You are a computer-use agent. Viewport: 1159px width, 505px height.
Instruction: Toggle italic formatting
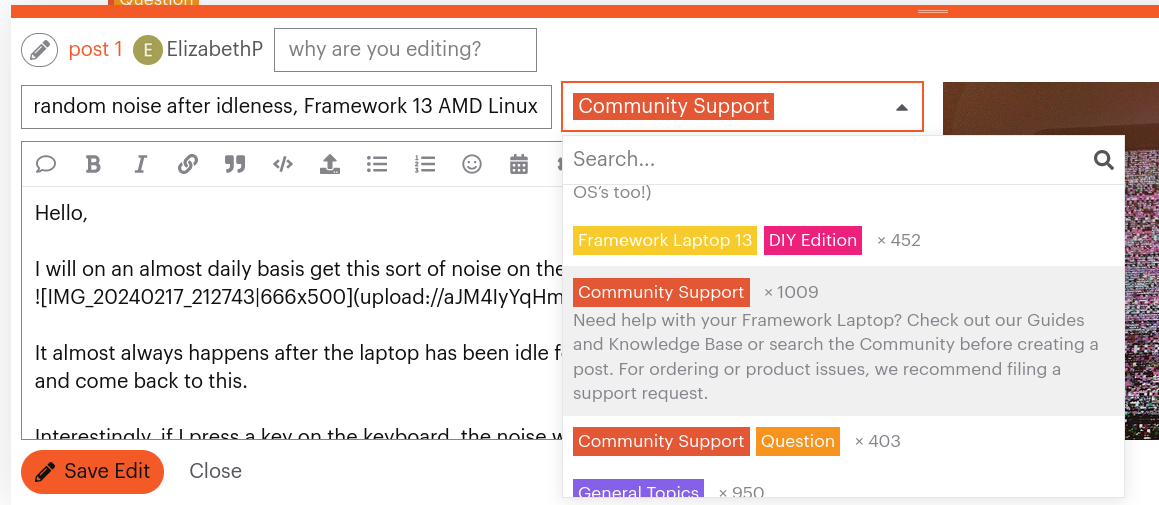tap(140, 164)
